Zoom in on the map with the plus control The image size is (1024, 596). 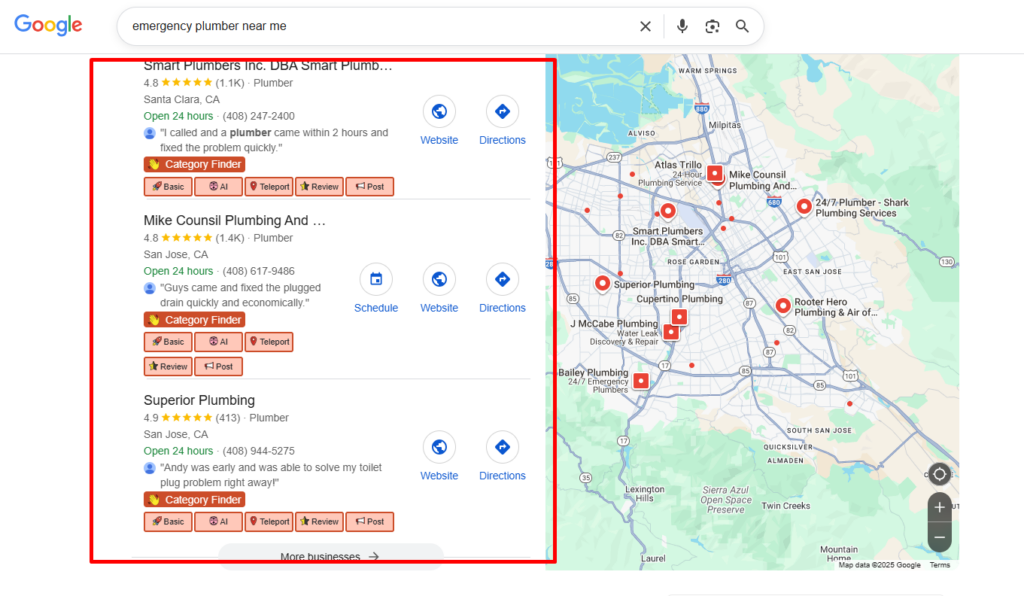tap(938, 507)
